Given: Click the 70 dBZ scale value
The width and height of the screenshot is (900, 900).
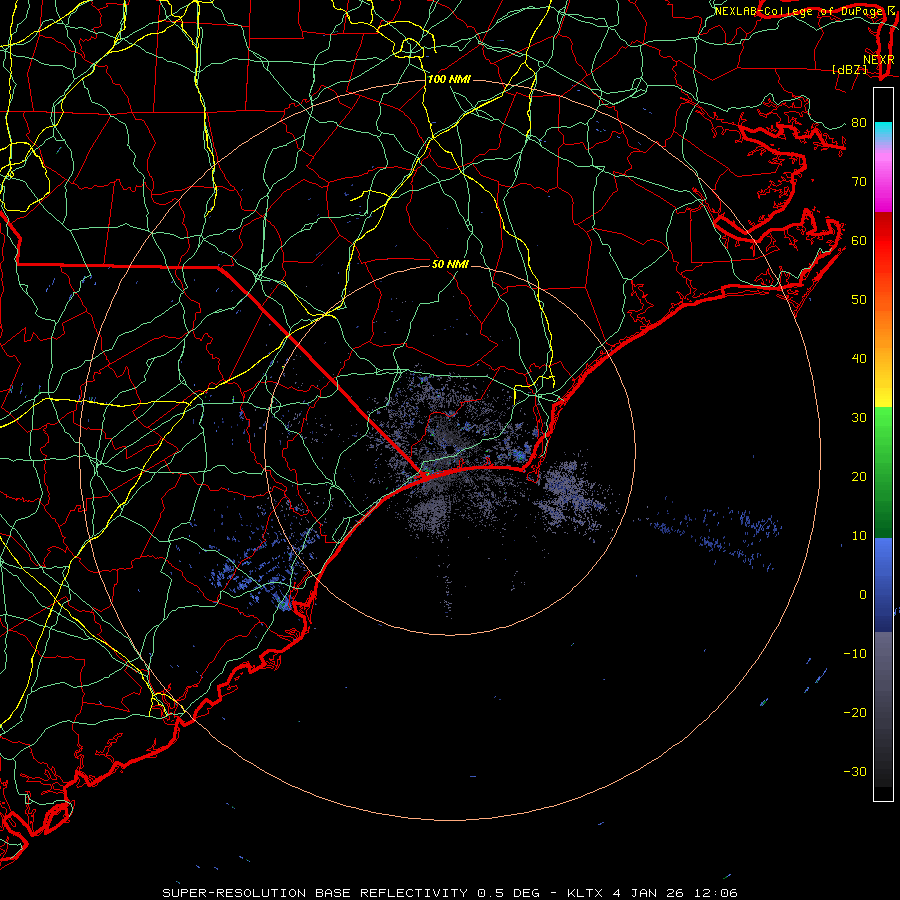Looking at the screenshot, I should click(x=859, y=181).
